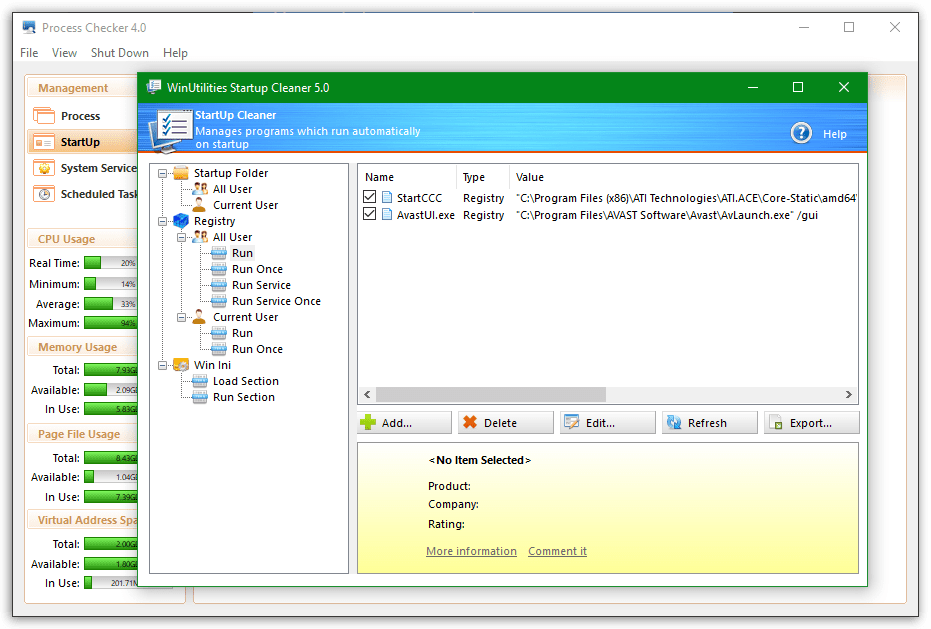Open the Comment it link
This screenshot has width=931, height=629.
558,551
